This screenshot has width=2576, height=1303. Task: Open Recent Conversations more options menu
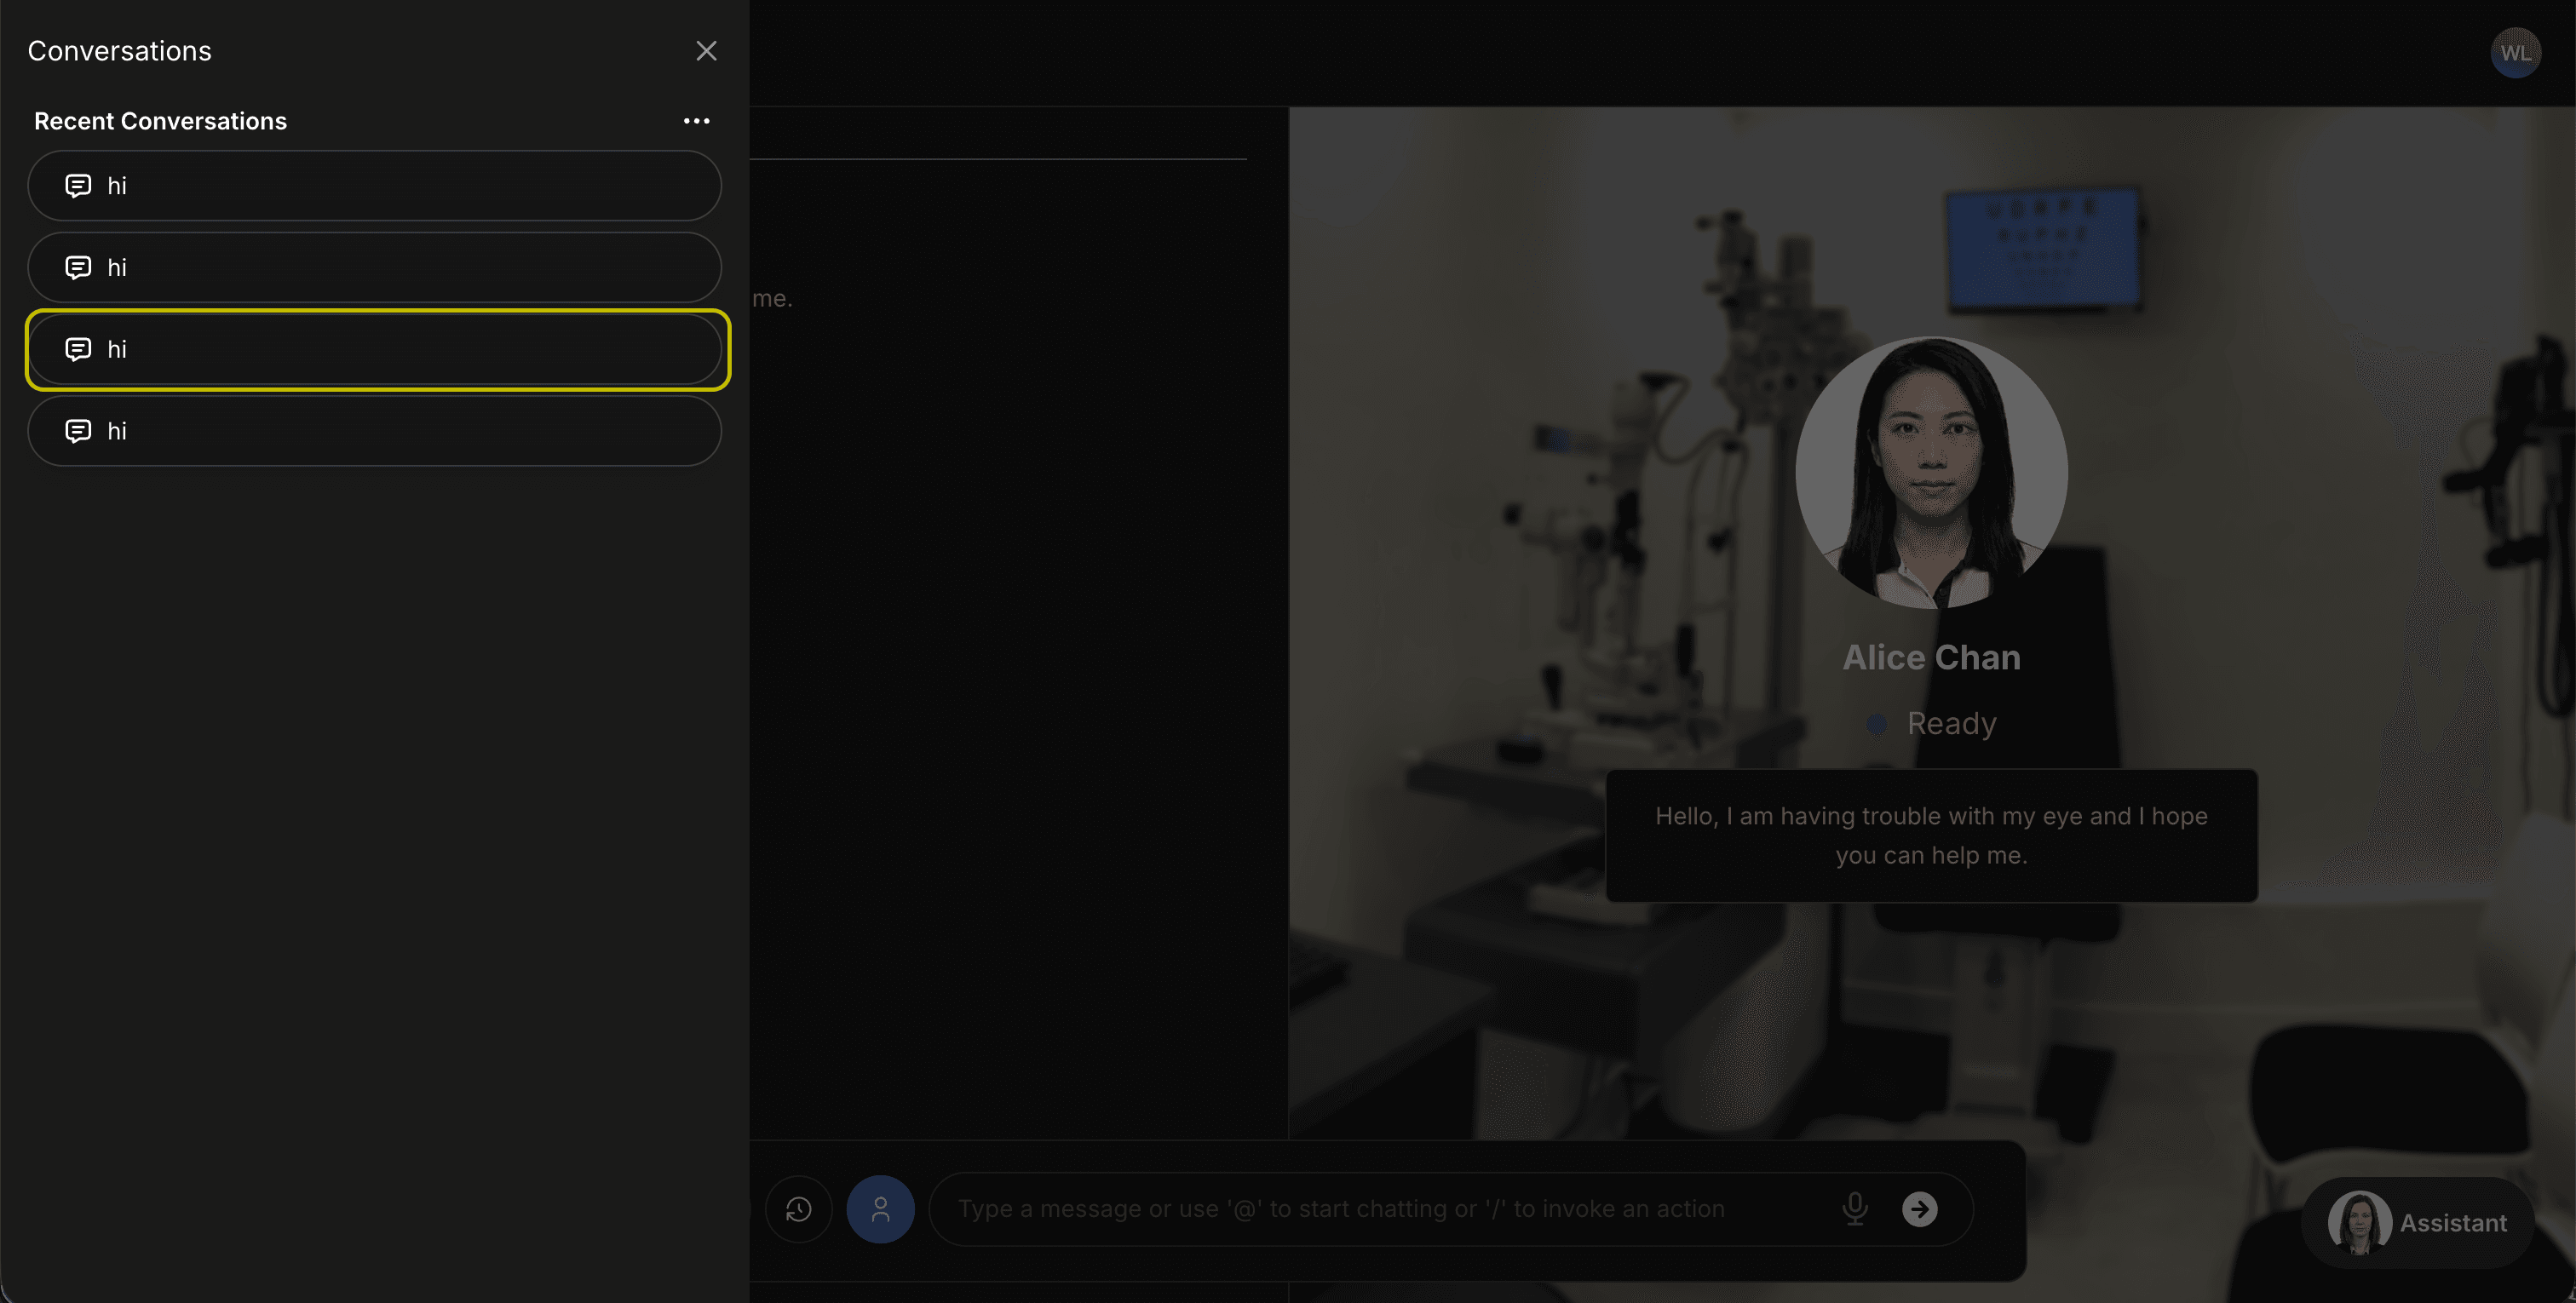[696, 121]
